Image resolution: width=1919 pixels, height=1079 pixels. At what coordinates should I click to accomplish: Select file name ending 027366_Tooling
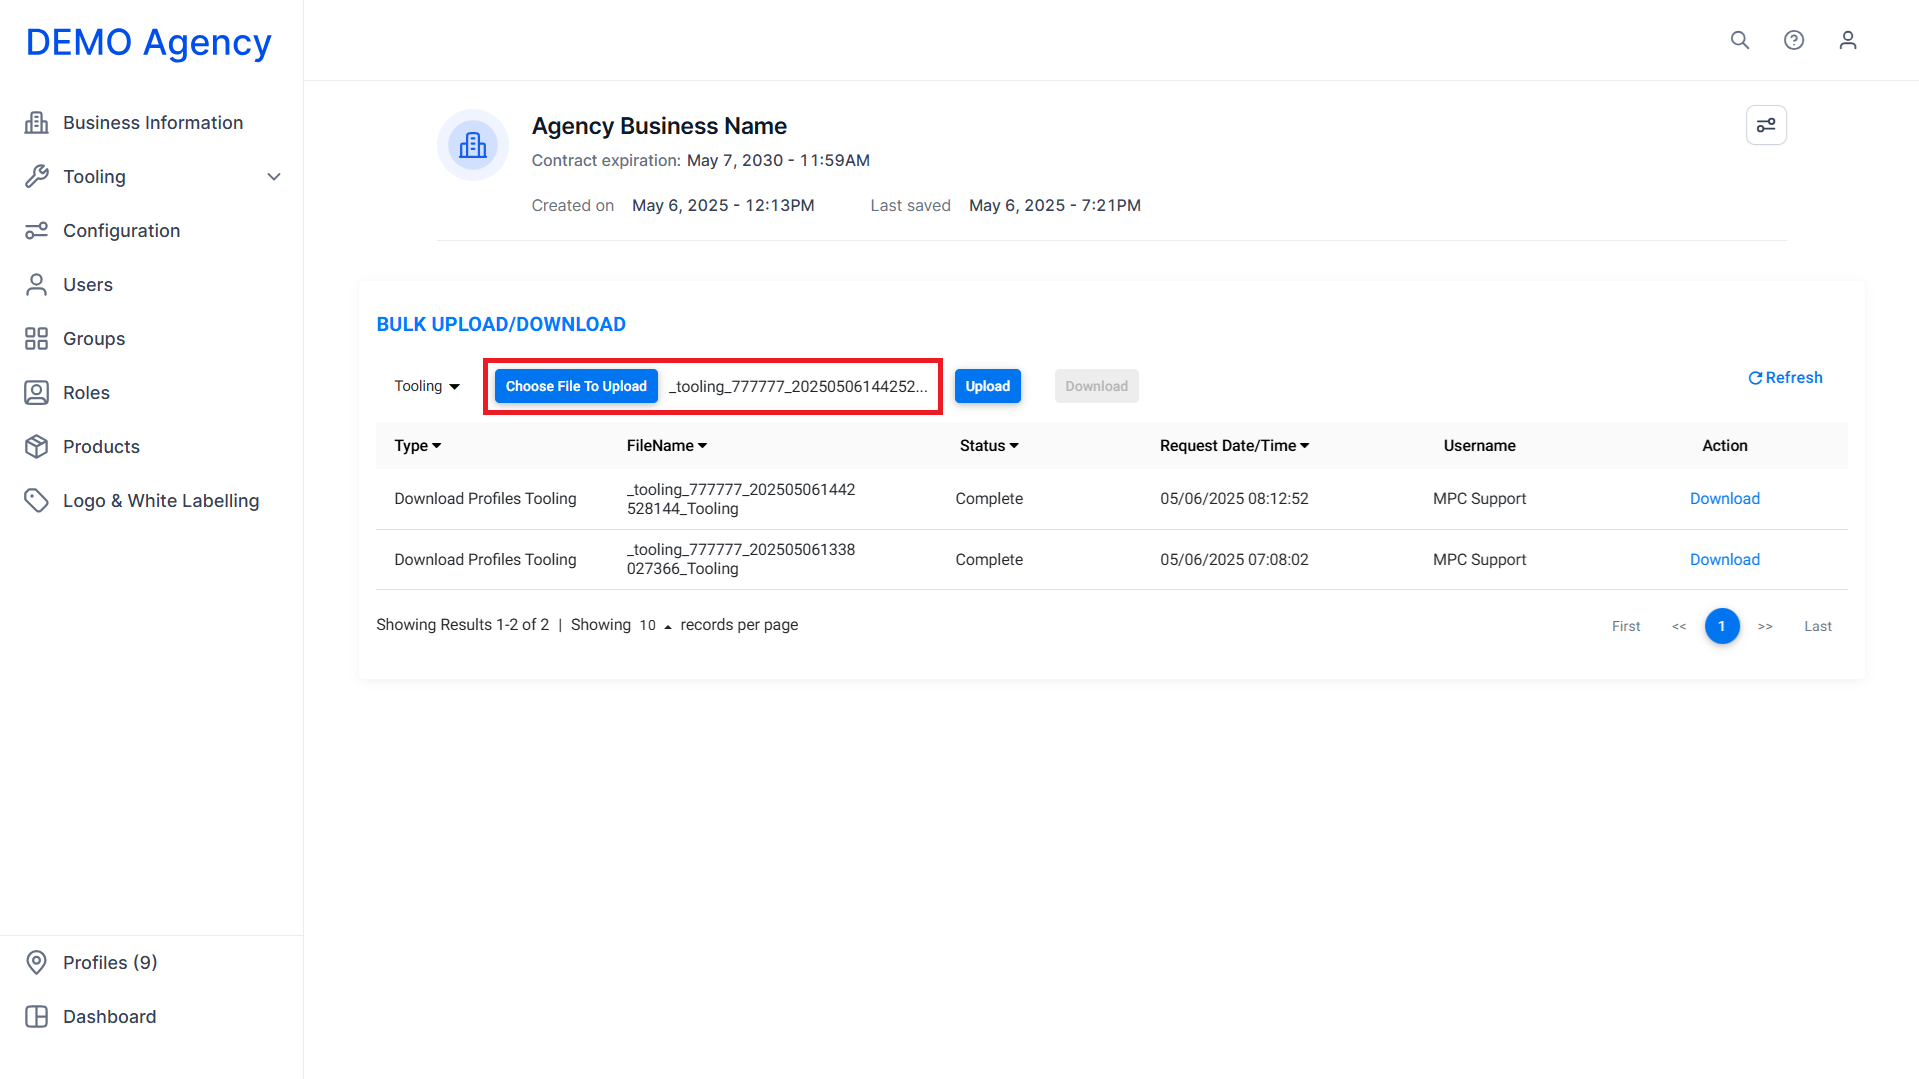(x=741, y=559)
